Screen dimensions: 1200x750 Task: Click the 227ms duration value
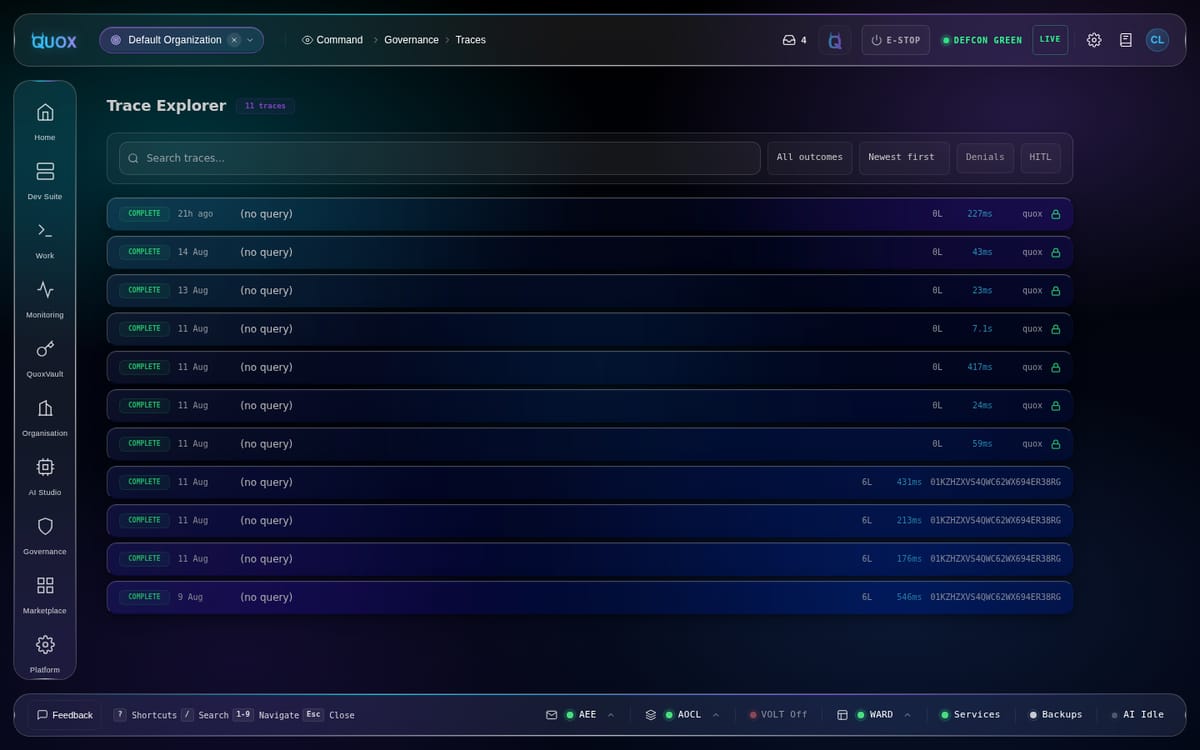pyautogui.click(x=980, y=214)
